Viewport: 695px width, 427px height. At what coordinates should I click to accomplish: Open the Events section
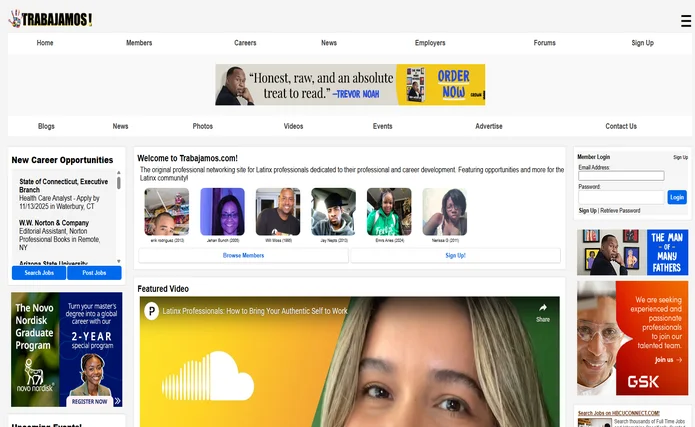(x=383, y=126)
